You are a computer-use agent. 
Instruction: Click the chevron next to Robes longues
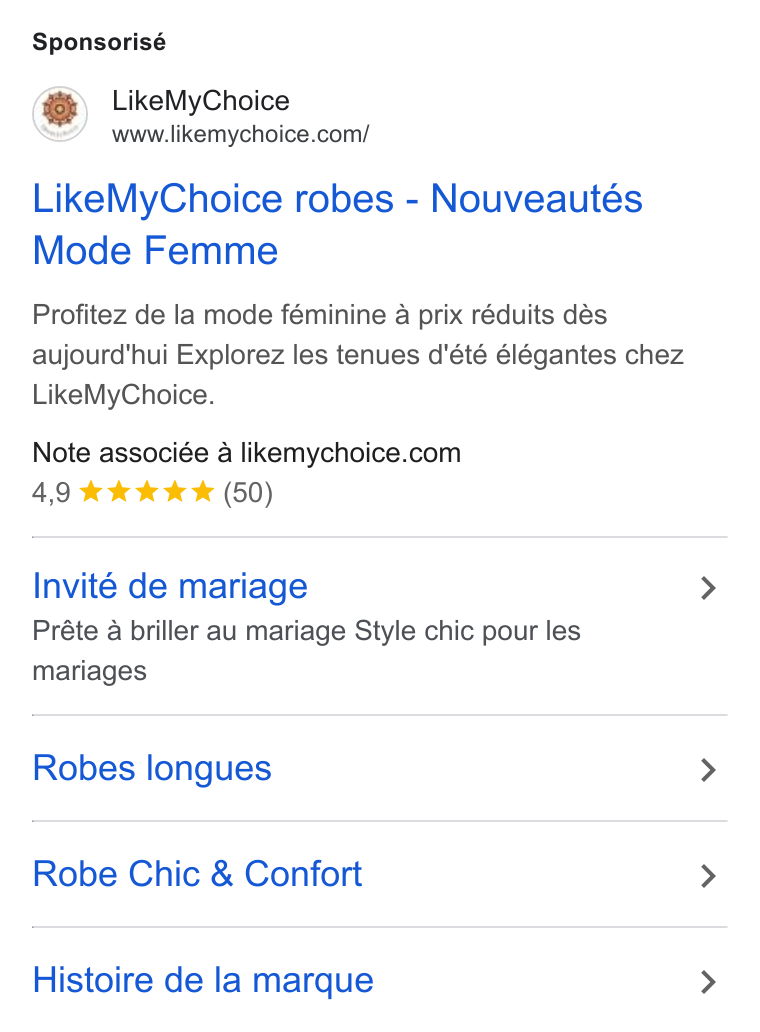coord(708,769)
